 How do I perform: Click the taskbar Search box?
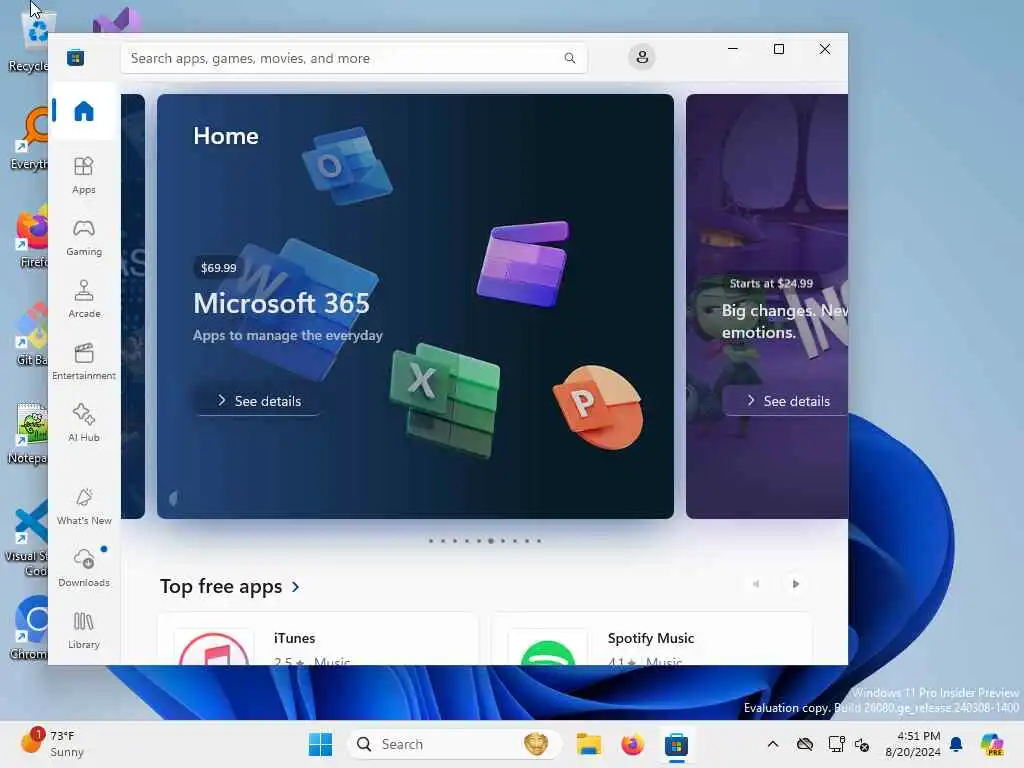click(x=455, y=744)
